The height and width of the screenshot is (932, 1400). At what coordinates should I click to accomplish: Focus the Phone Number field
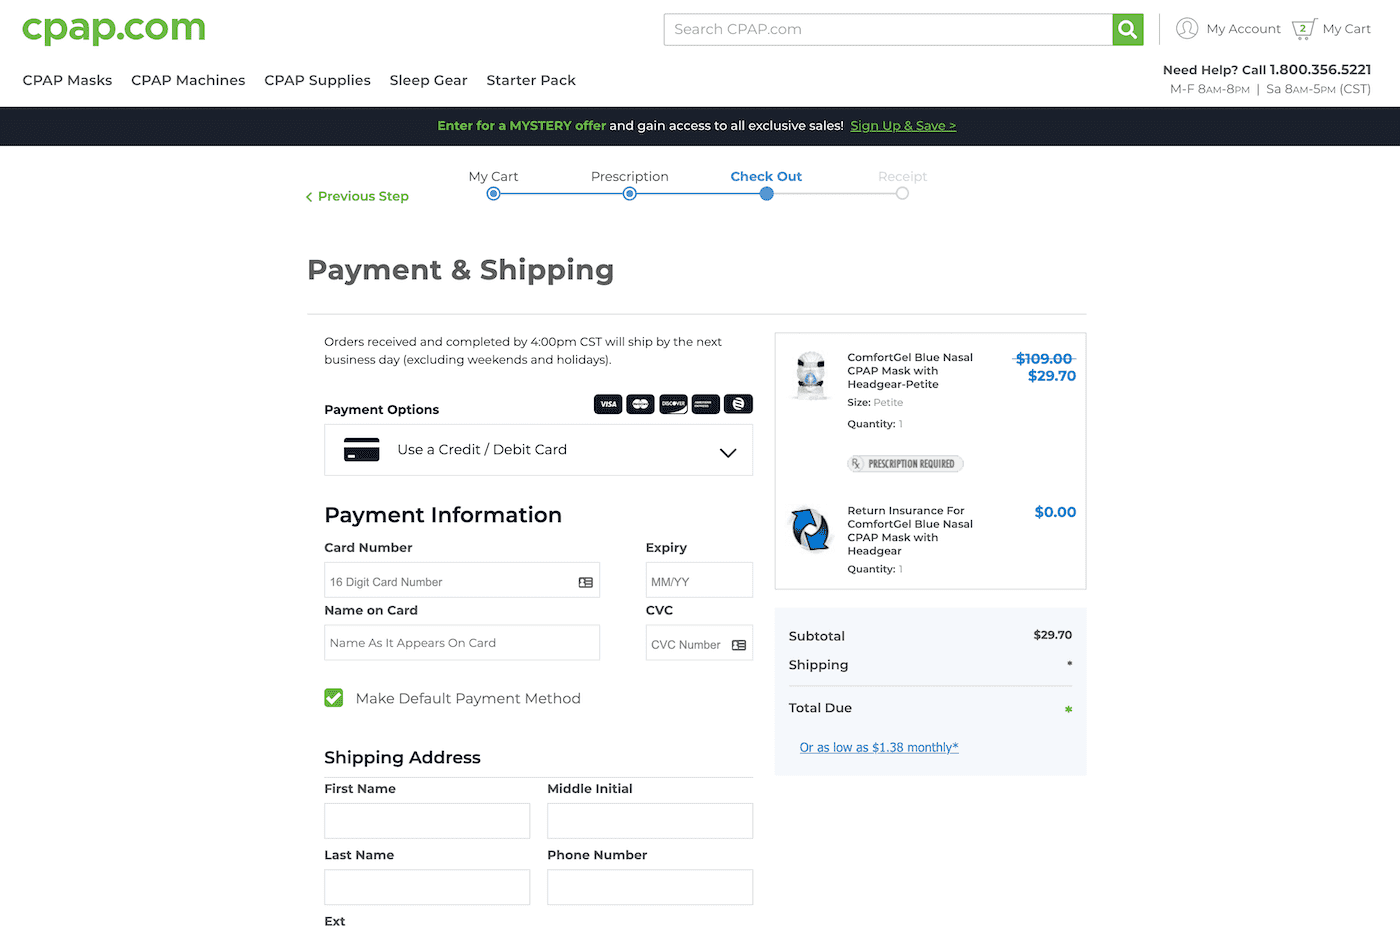650,887
